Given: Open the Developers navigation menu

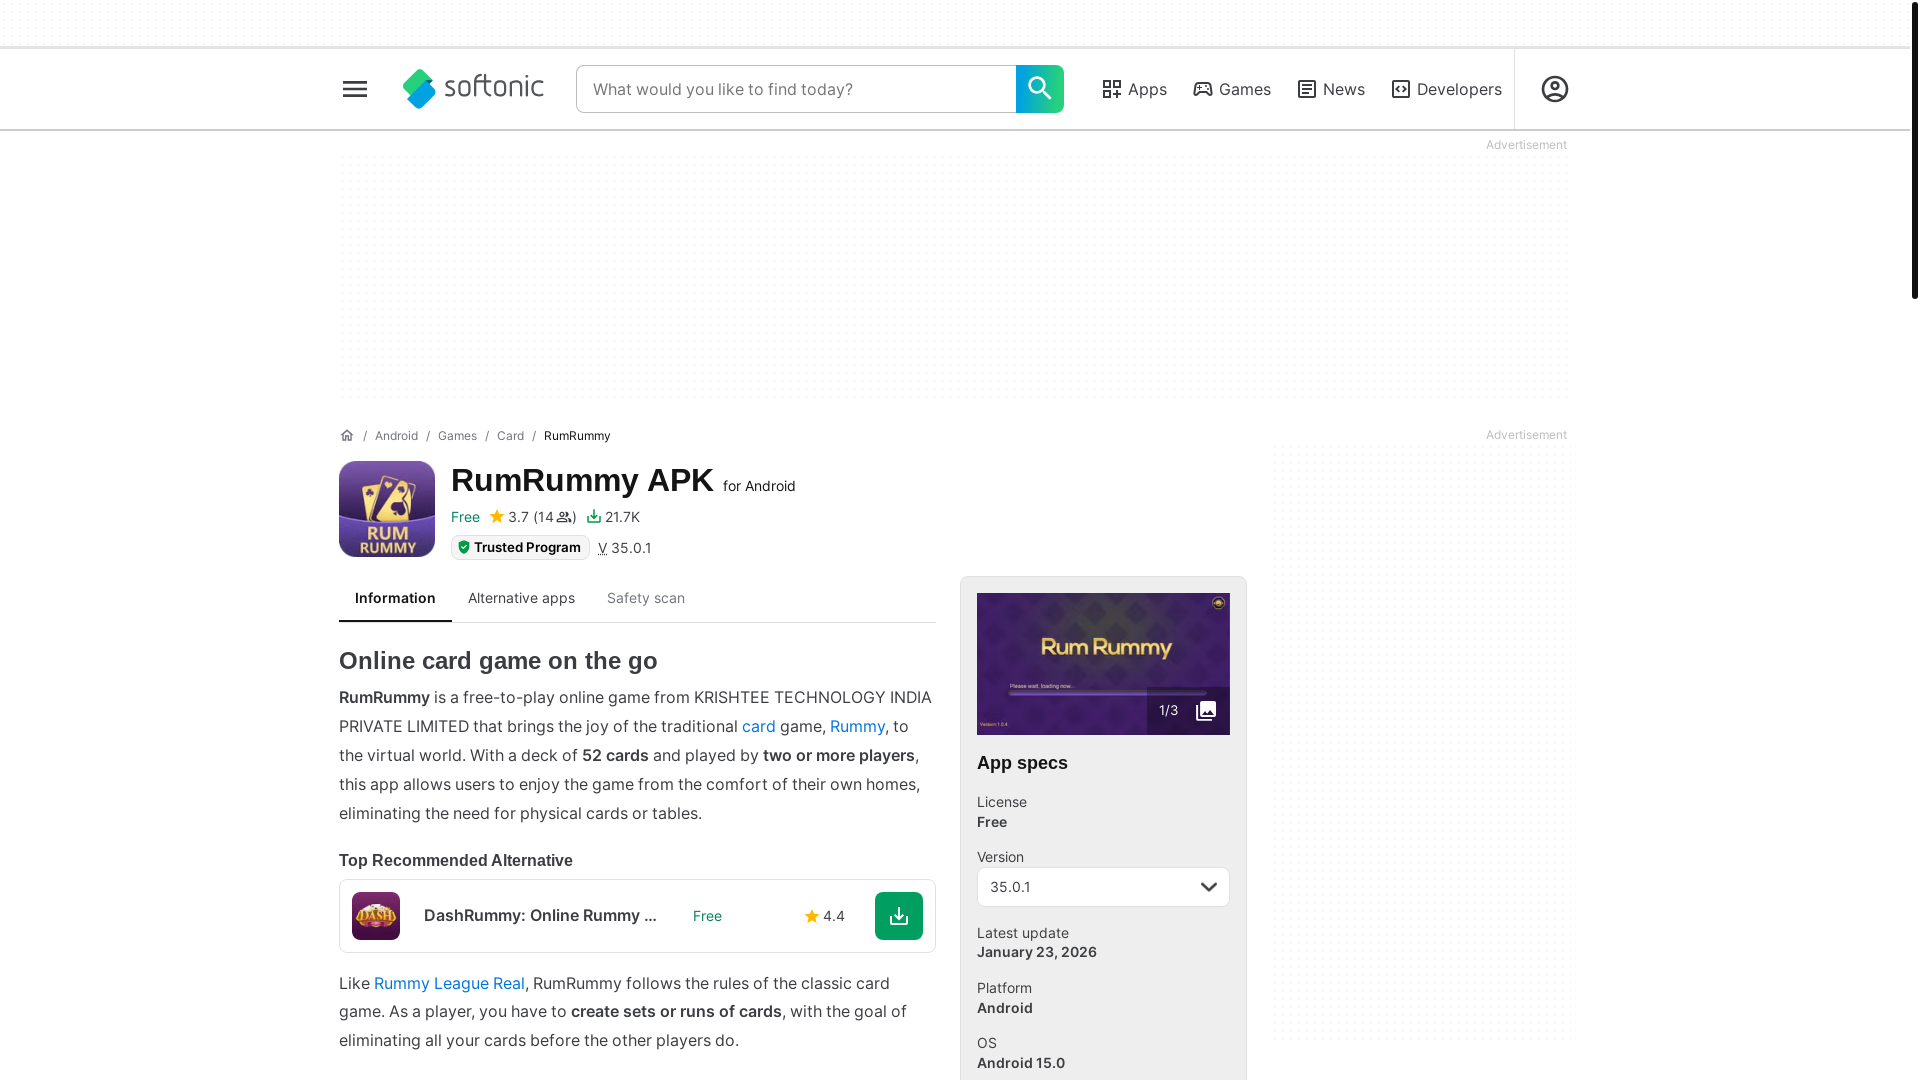Looking at the screenshot, I should click(x=1446, y=89).
